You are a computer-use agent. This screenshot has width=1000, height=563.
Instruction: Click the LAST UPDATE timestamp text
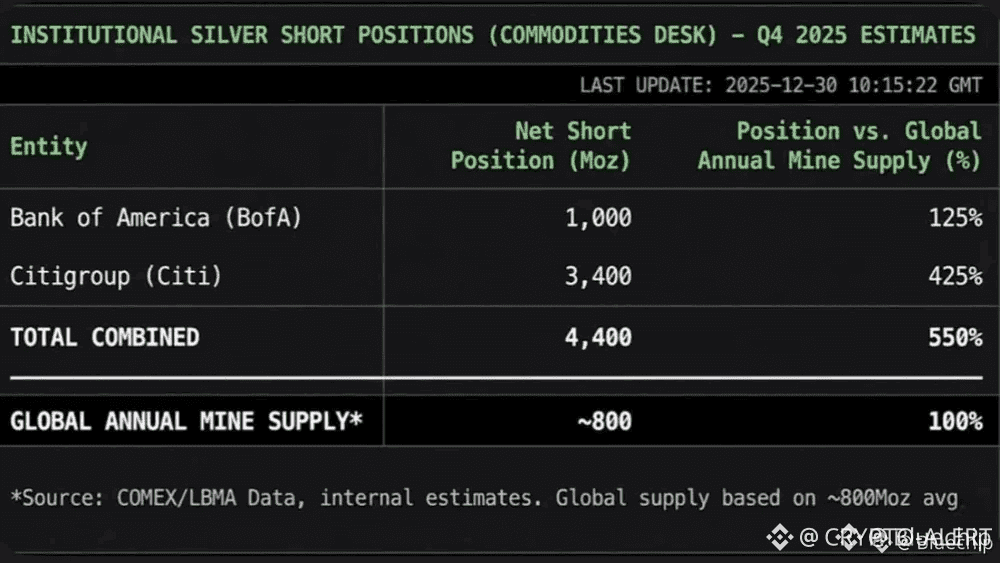[781, 85]
